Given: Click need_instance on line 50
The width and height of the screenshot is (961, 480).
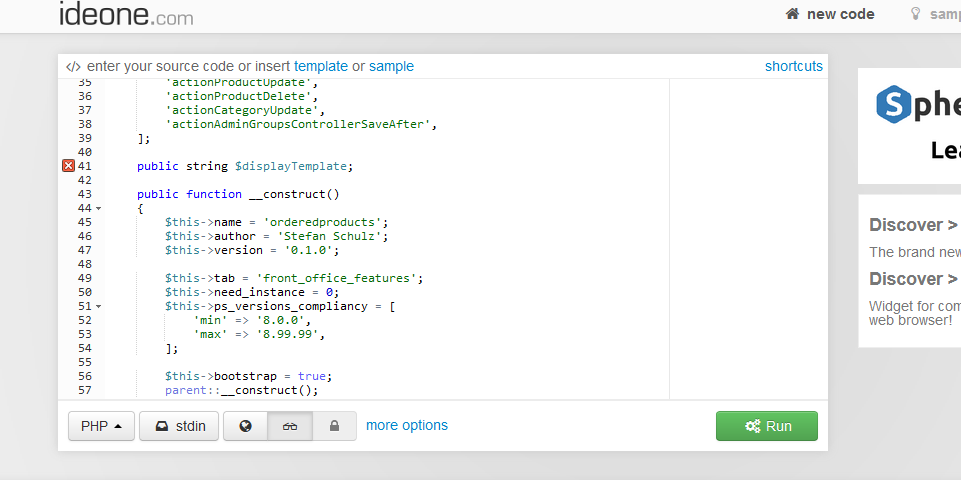Looking at the screenshot, I should tap(259, 292).
